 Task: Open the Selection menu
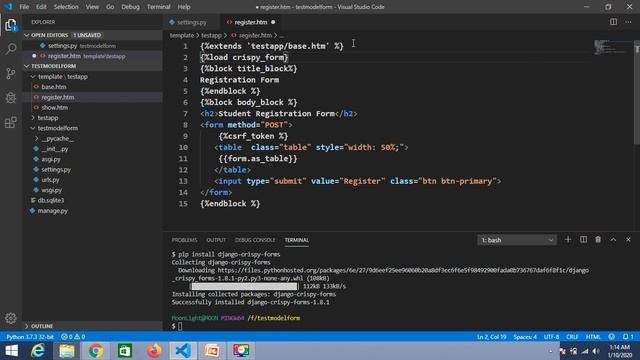(66, 7)
